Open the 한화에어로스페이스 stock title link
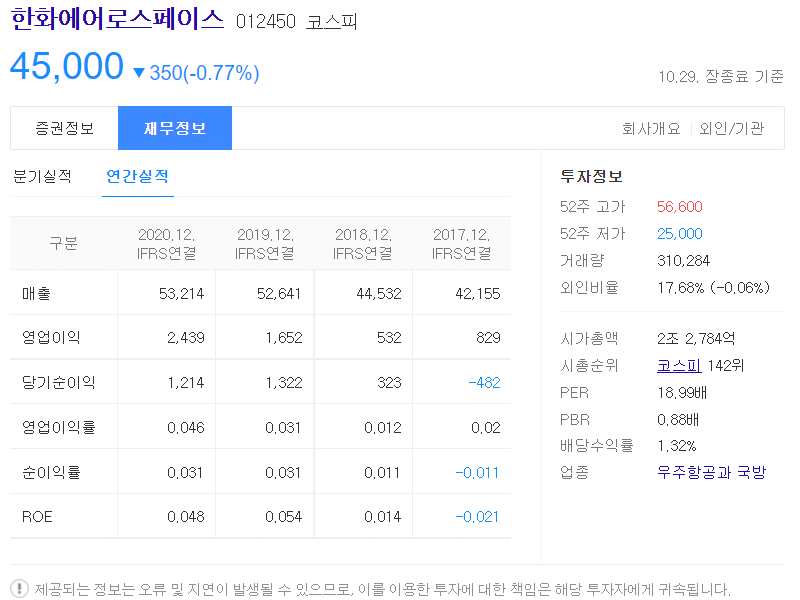Viewport: 800px width, 600px height. tap(117, 19)
